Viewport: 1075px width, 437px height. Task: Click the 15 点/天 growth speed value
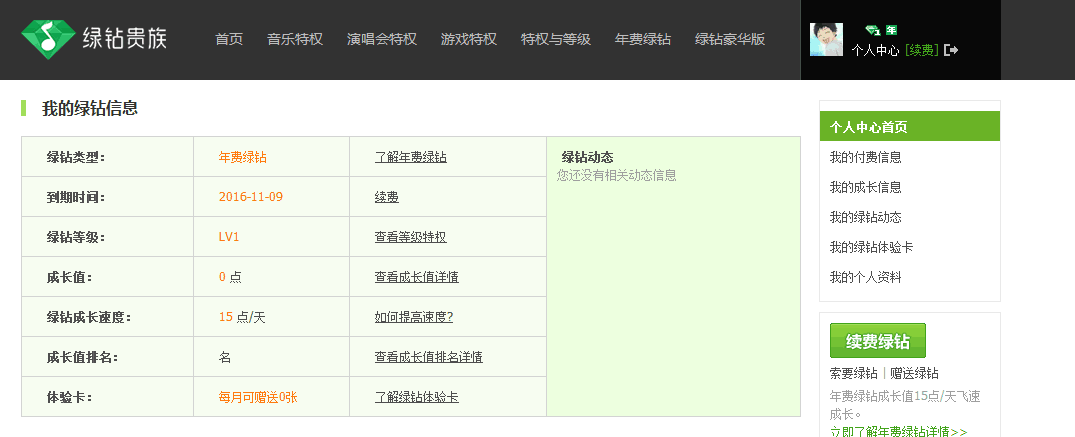tap(242, 317)
